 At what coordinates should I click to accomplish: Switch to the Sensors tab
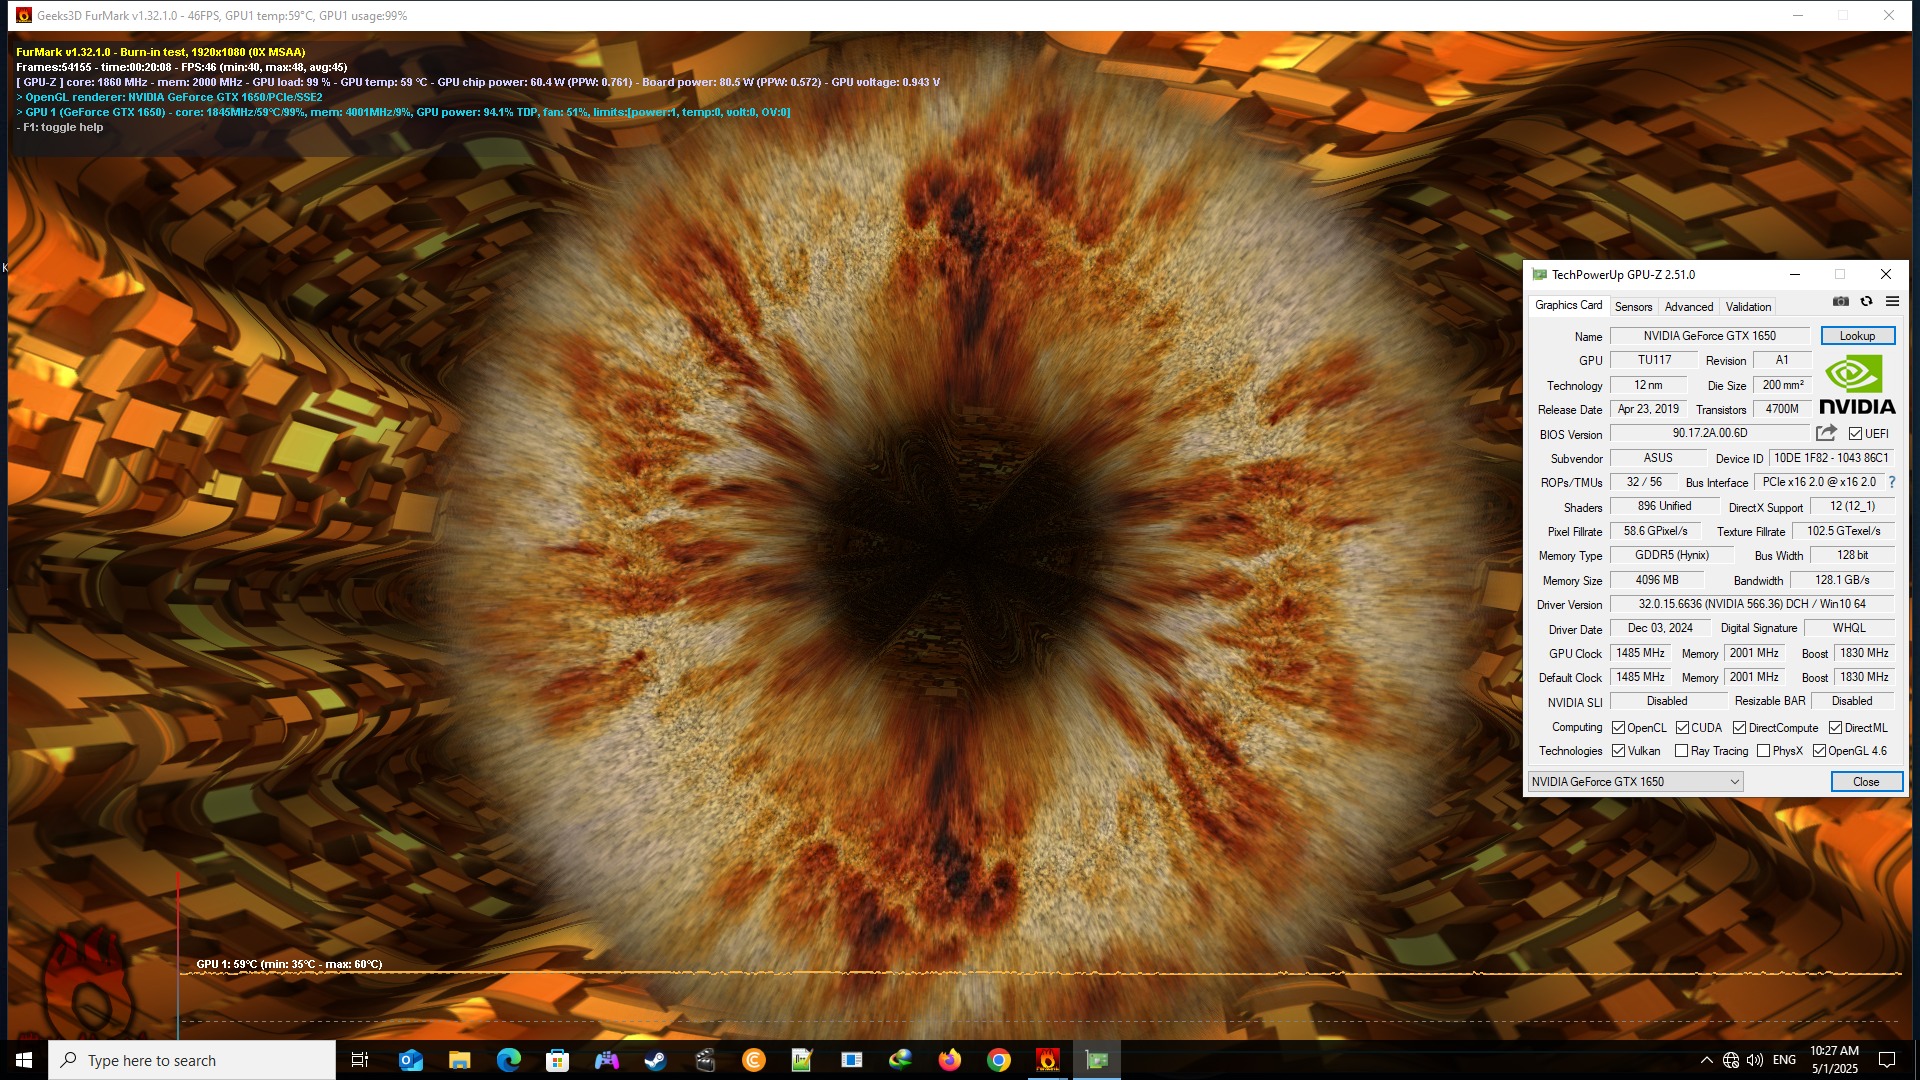pos(1633,307)
